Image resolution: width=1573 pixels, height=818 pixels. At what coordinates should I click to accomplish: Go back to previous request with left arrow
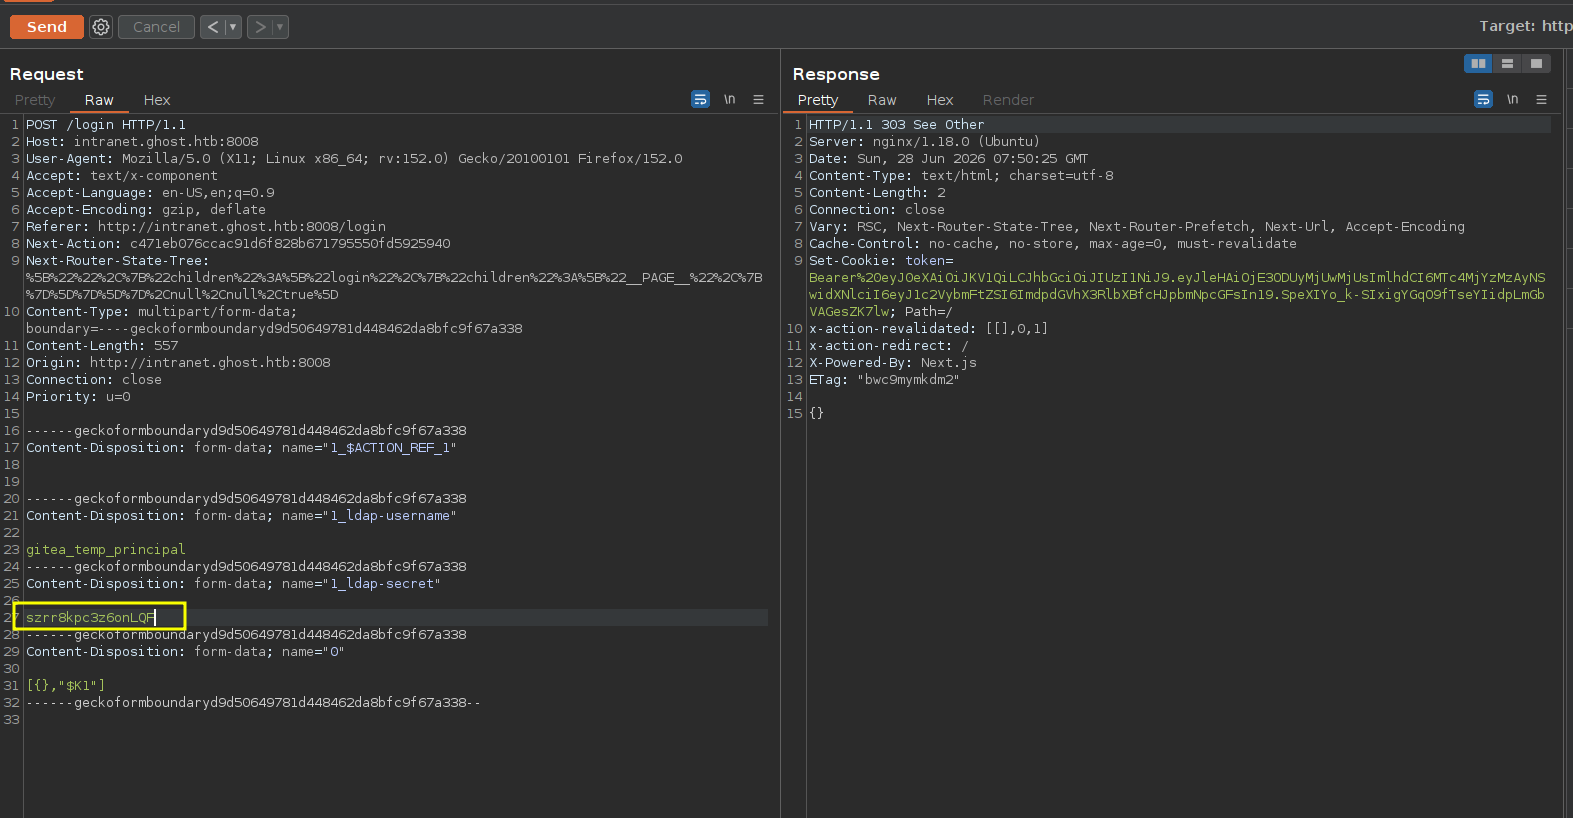point(212,27)
